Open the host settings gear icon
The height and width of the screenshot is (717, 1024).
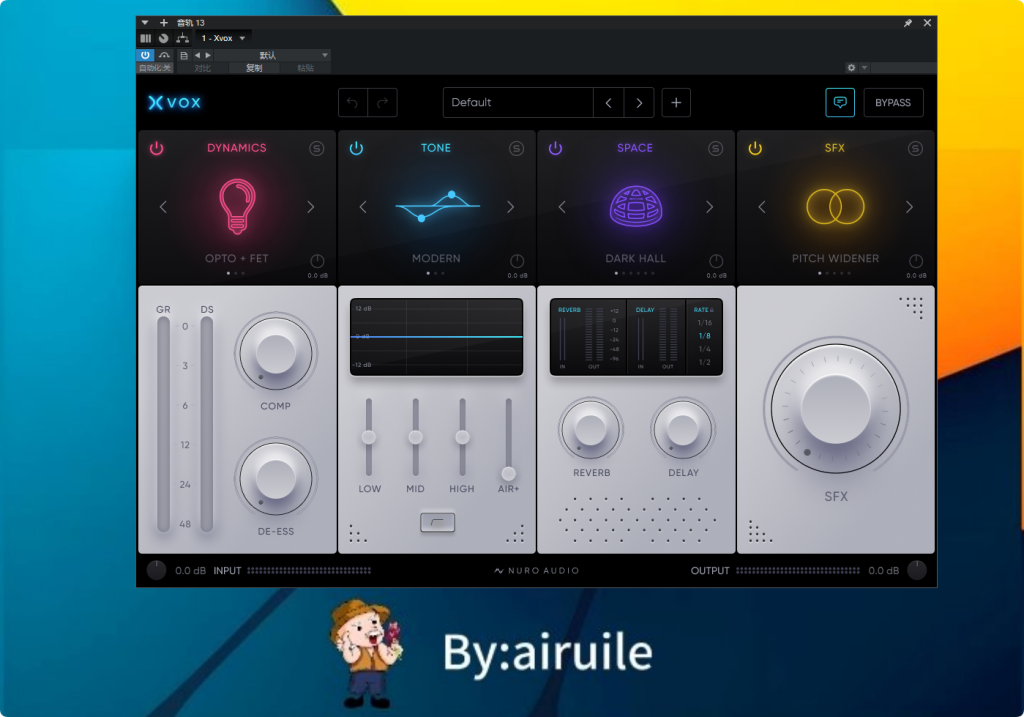pyautogui.click(x=851, y=68)
